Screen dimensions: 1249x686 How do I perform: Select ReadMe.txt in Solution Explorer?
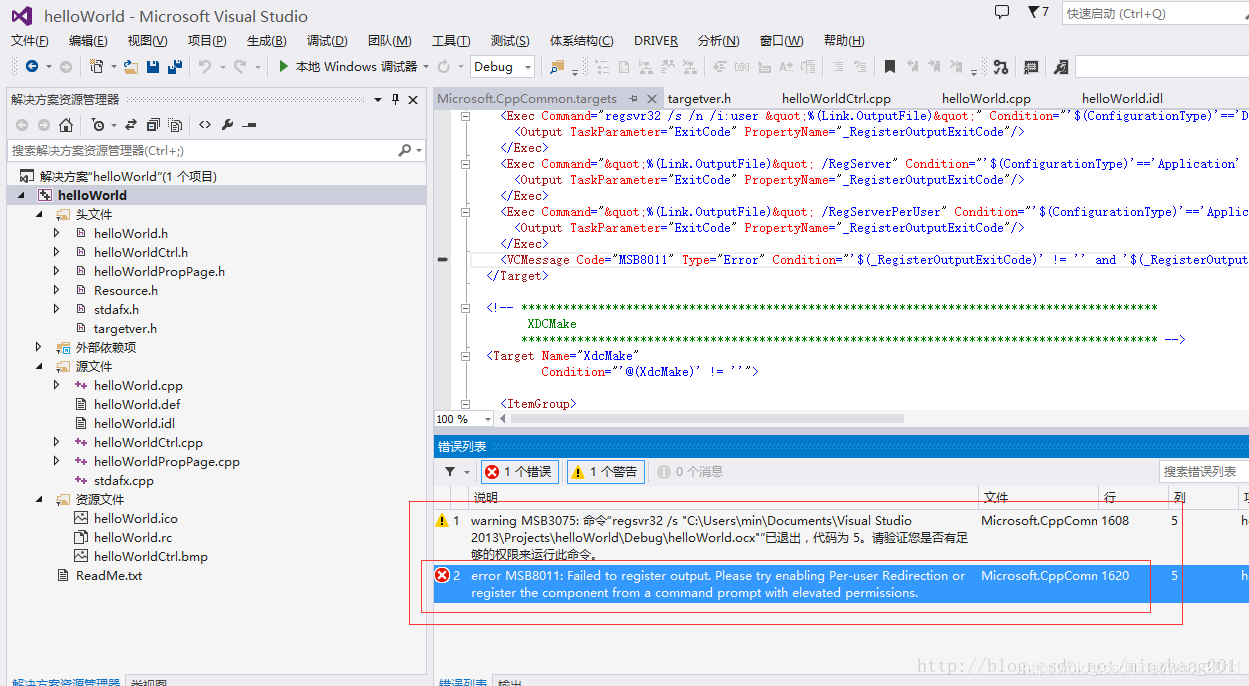click(109, 575)
